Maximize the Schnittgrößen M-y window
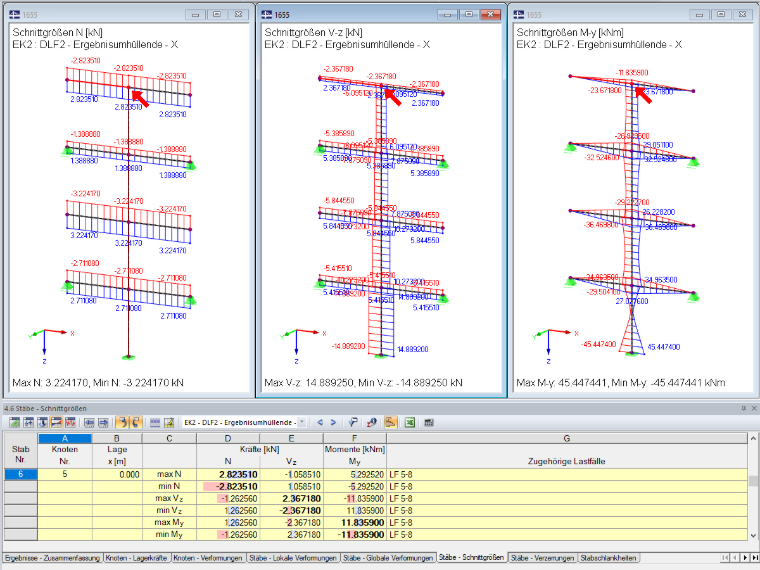 (721, 15)
